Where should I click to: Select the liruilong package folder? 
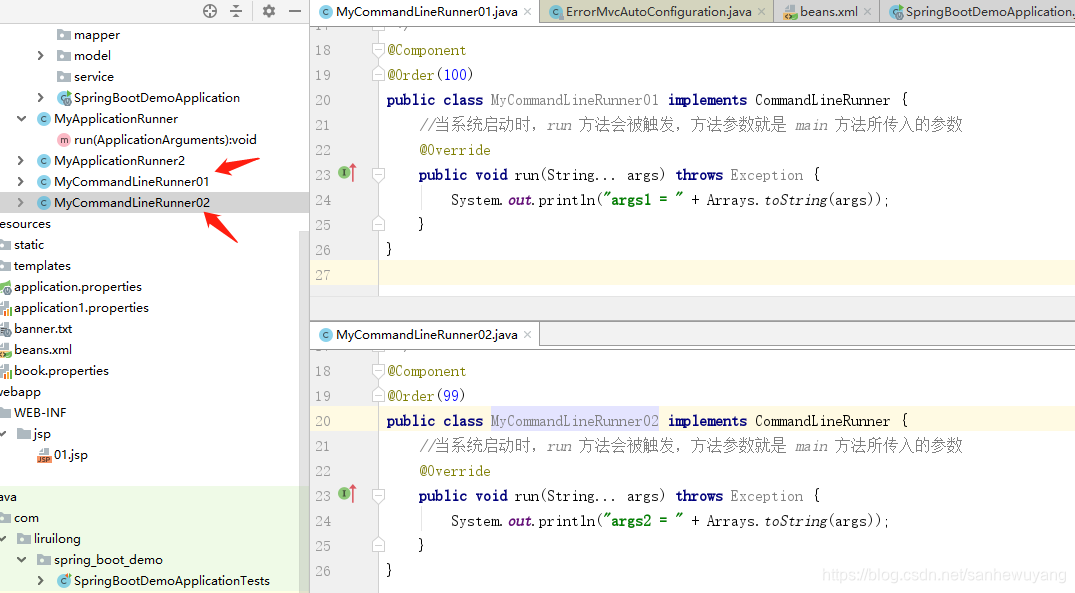tap(57, 539)
